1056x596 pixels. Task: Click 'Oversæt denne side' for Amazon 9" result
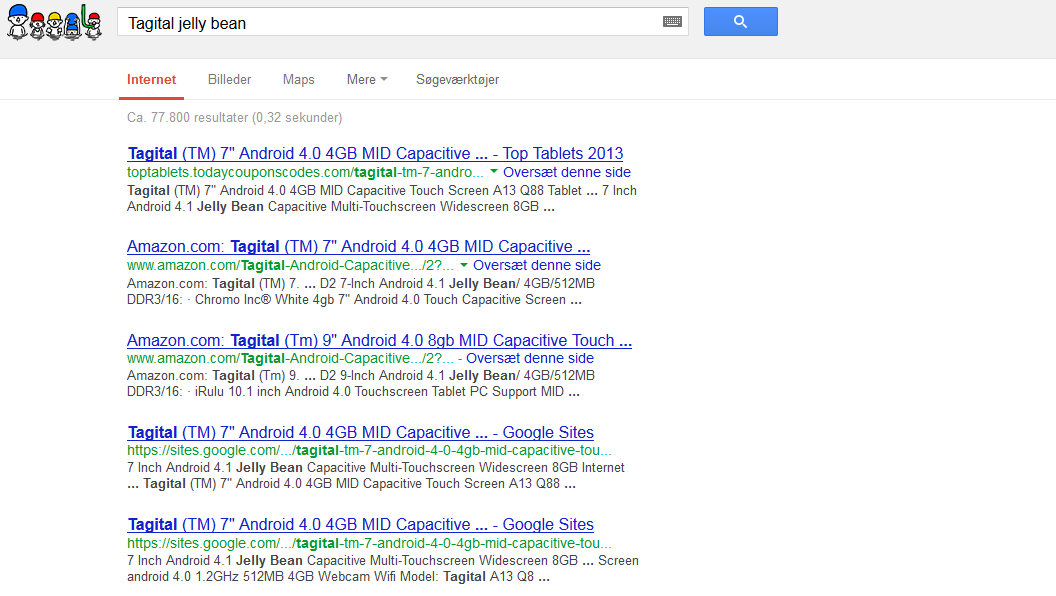[530, 358]
